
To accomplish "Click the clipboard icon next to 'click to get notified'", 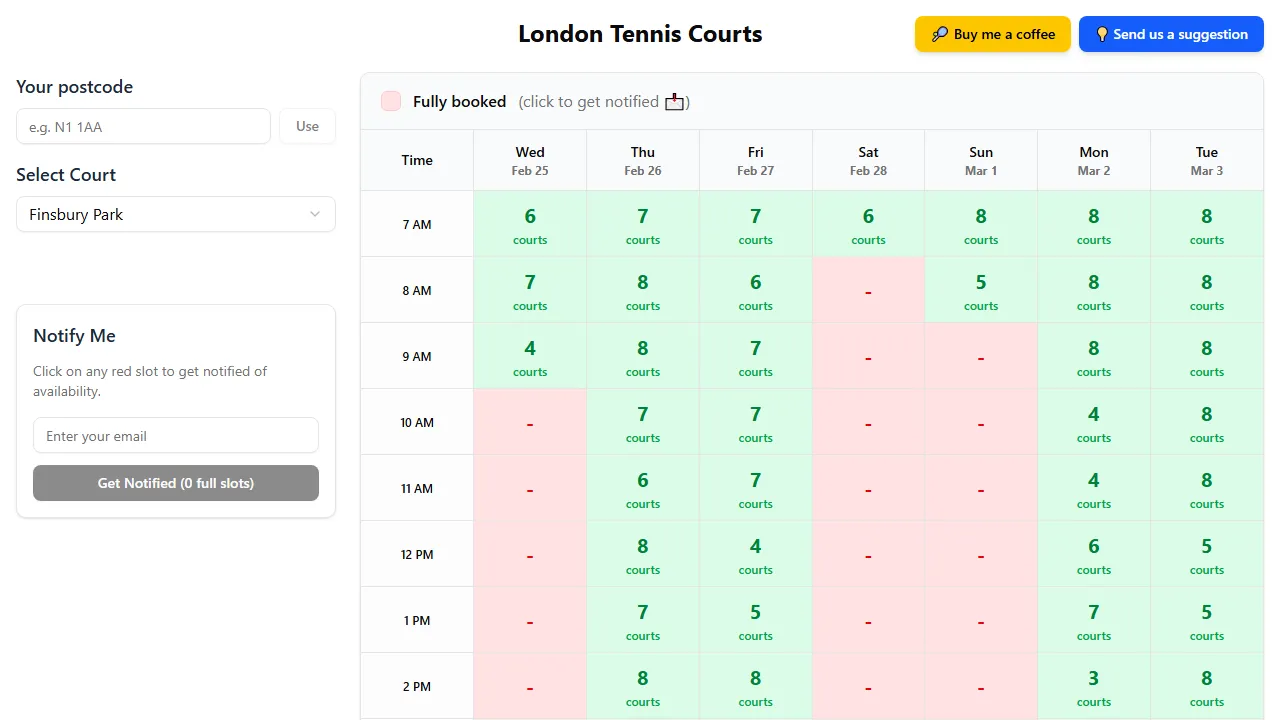I will click(x=673, y=101).
